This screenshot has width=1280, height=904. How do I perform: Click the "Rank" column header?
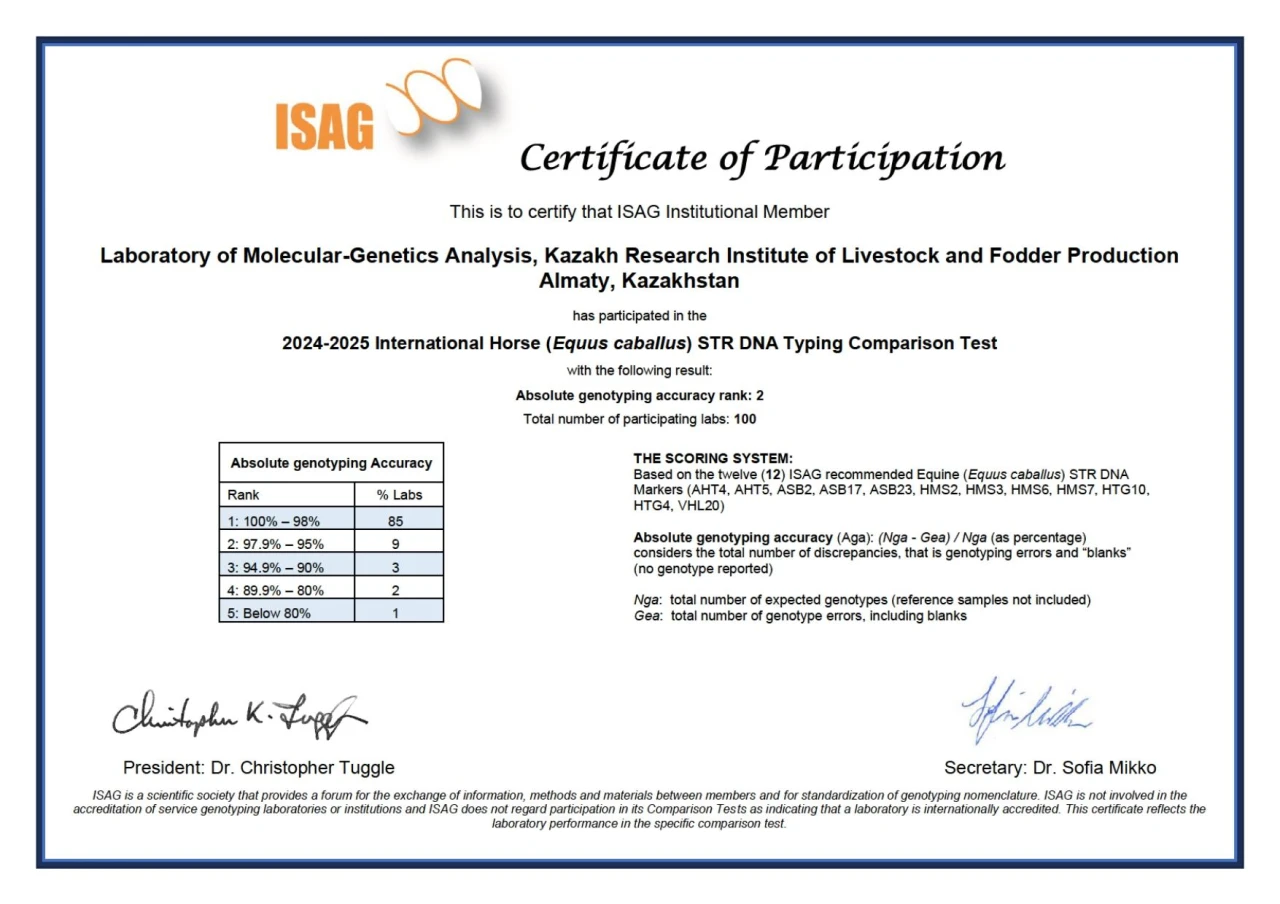pos(287,495)
